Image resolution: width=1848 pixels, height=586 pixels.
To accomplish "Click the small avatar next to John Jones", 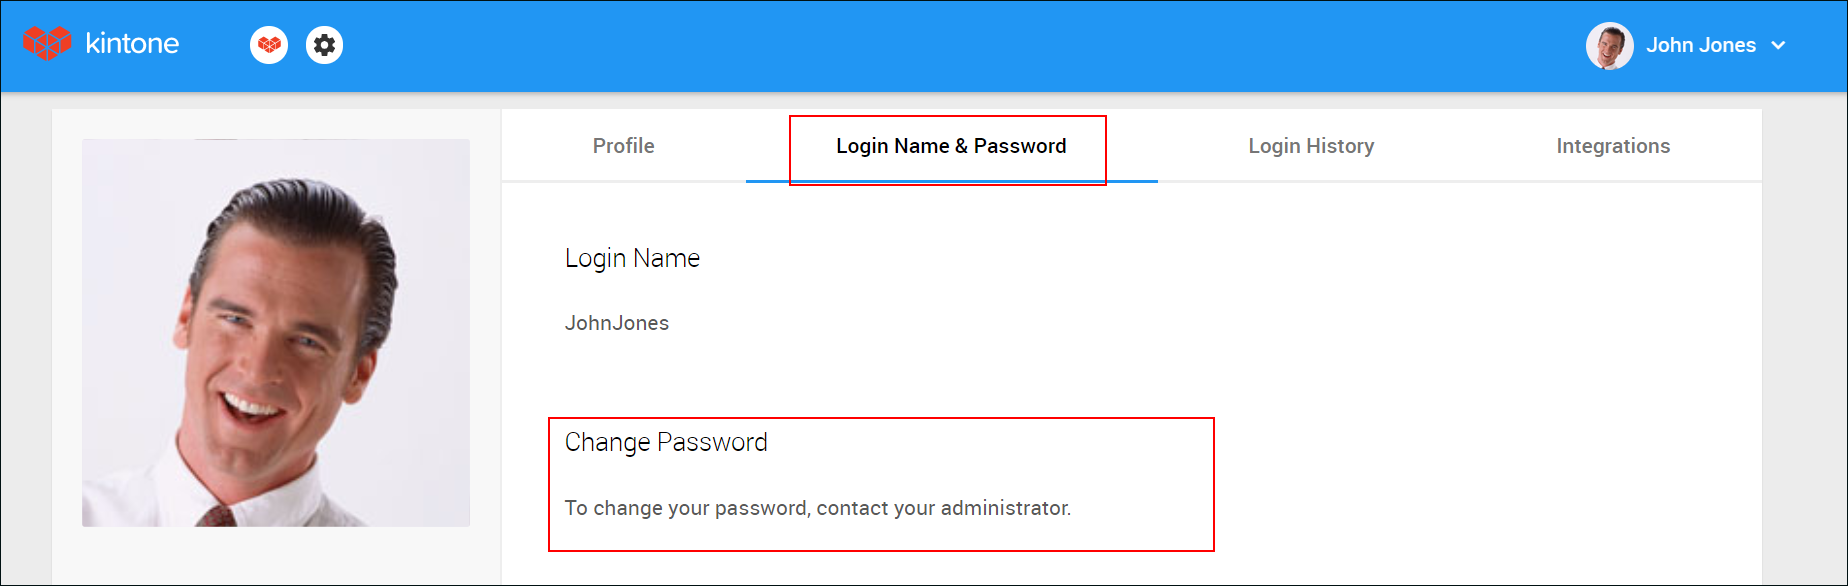I will (1610, 45).
